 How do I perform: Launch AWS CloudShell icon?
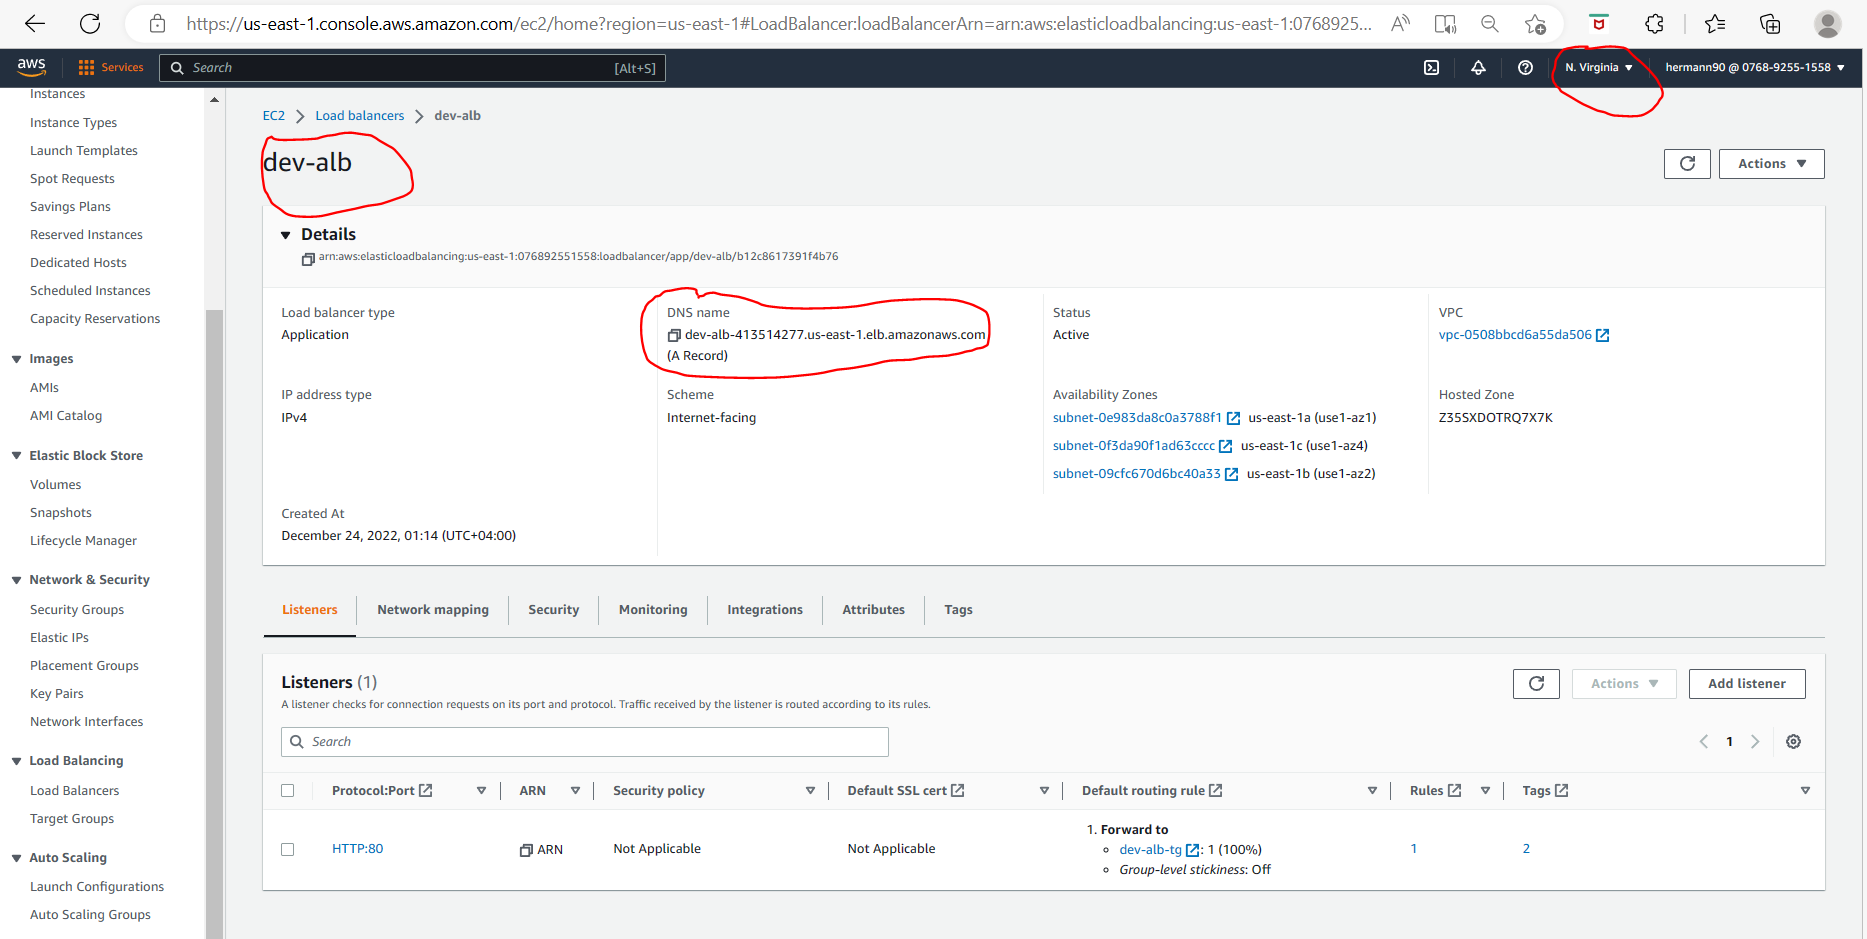coord(1432,67)
